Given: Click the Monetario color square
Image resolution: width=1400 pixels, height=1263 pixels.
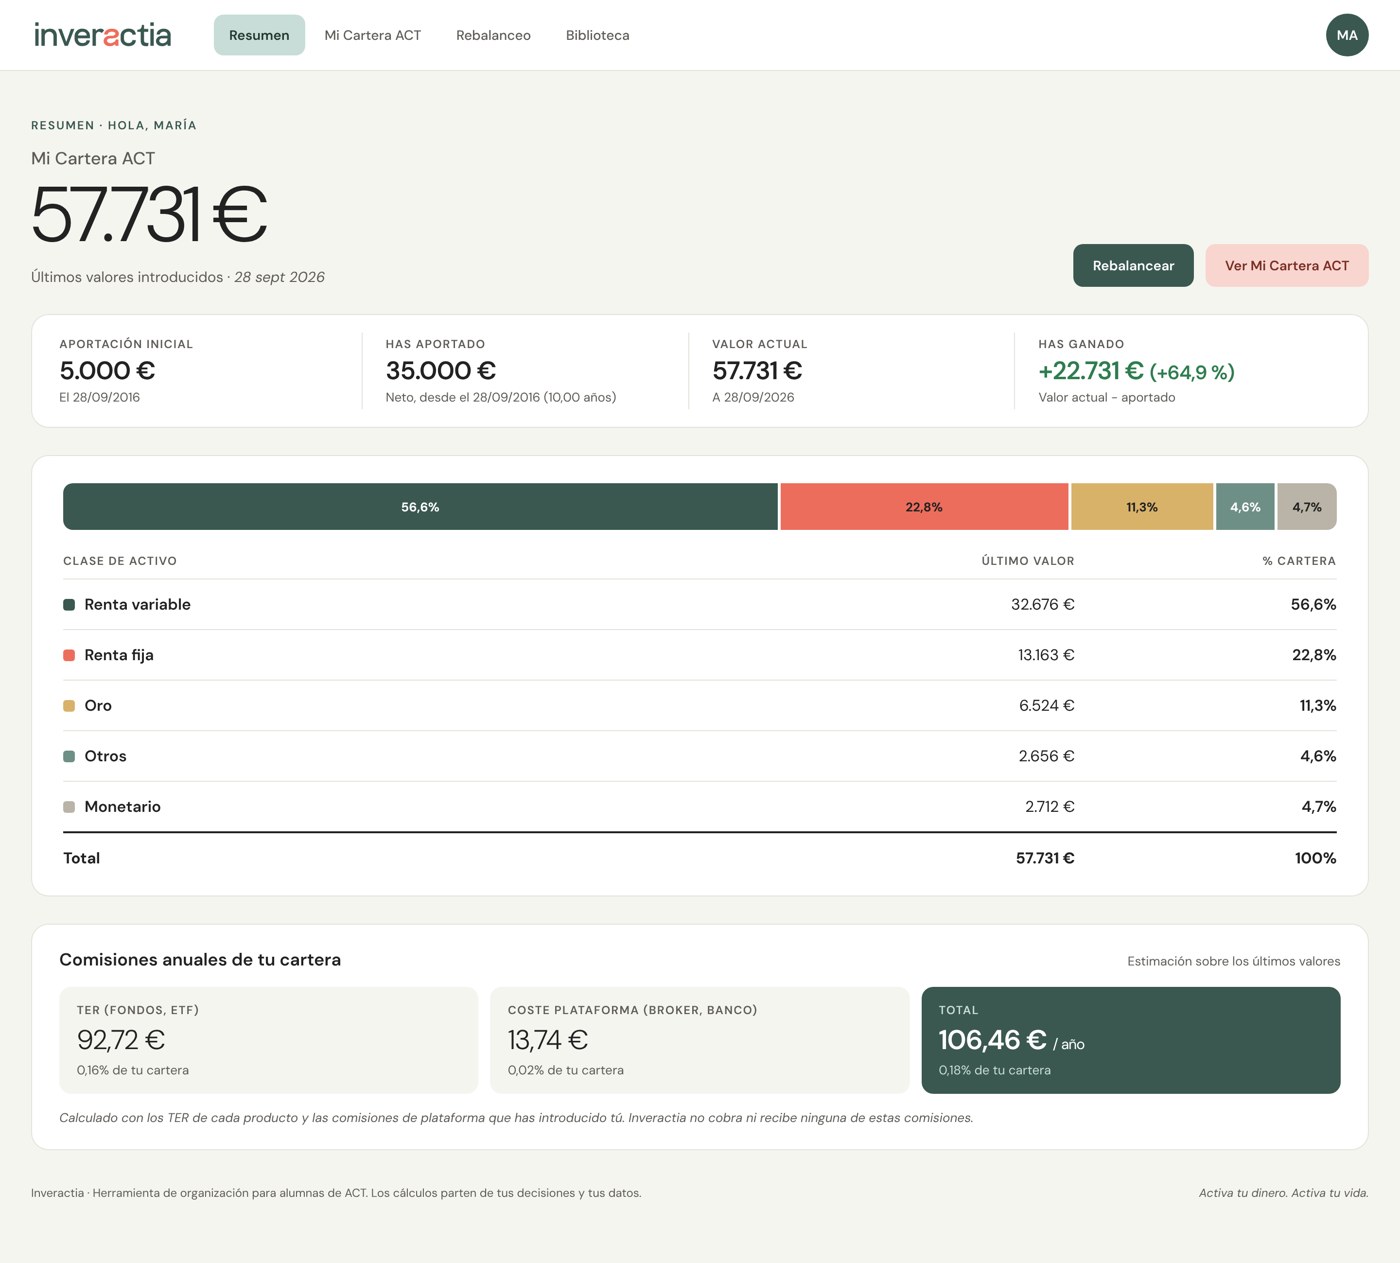Looking at the screenshot, I should (x=69, y=807).
